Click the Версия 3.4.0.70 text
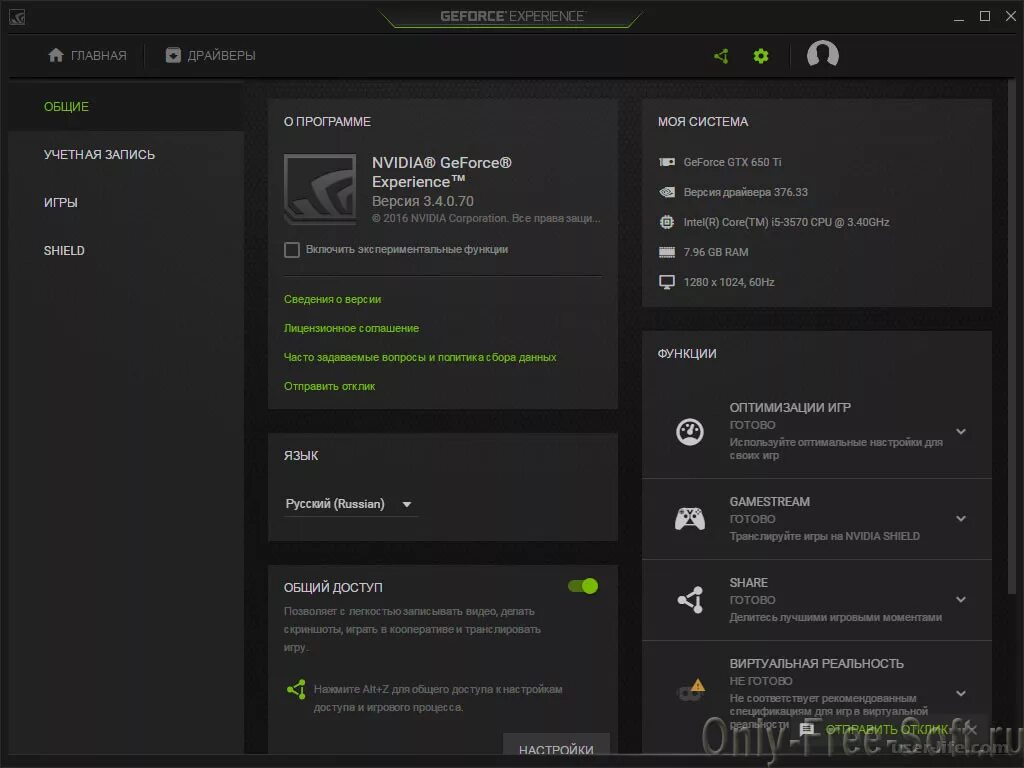1024x768 pixels. click(423, 201)
